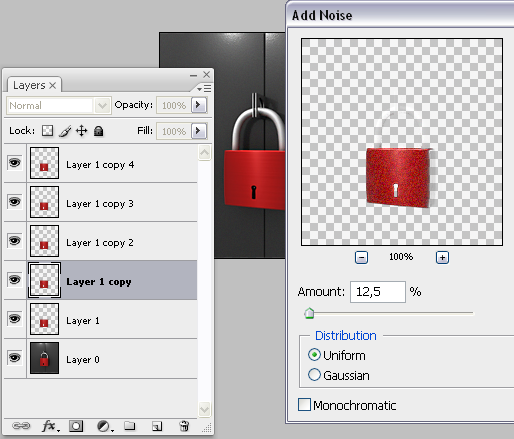
Task: Click the delete layer trash icon
Action: pos(184,426)
